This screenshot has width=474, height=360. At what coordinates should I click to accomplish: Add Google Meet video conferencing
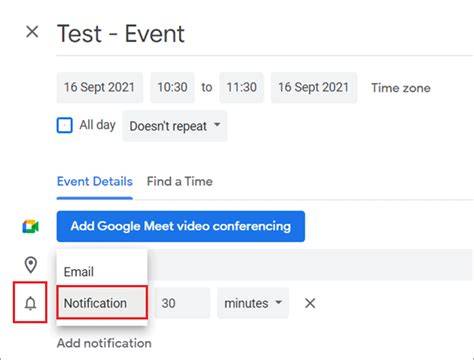click(x=181, y=226)
